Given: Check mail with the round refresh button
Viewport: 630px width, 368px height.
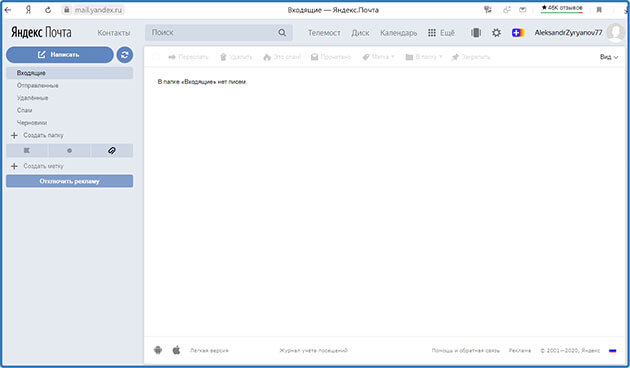Looking at the screenshot, I should click(x=125, y=55).
